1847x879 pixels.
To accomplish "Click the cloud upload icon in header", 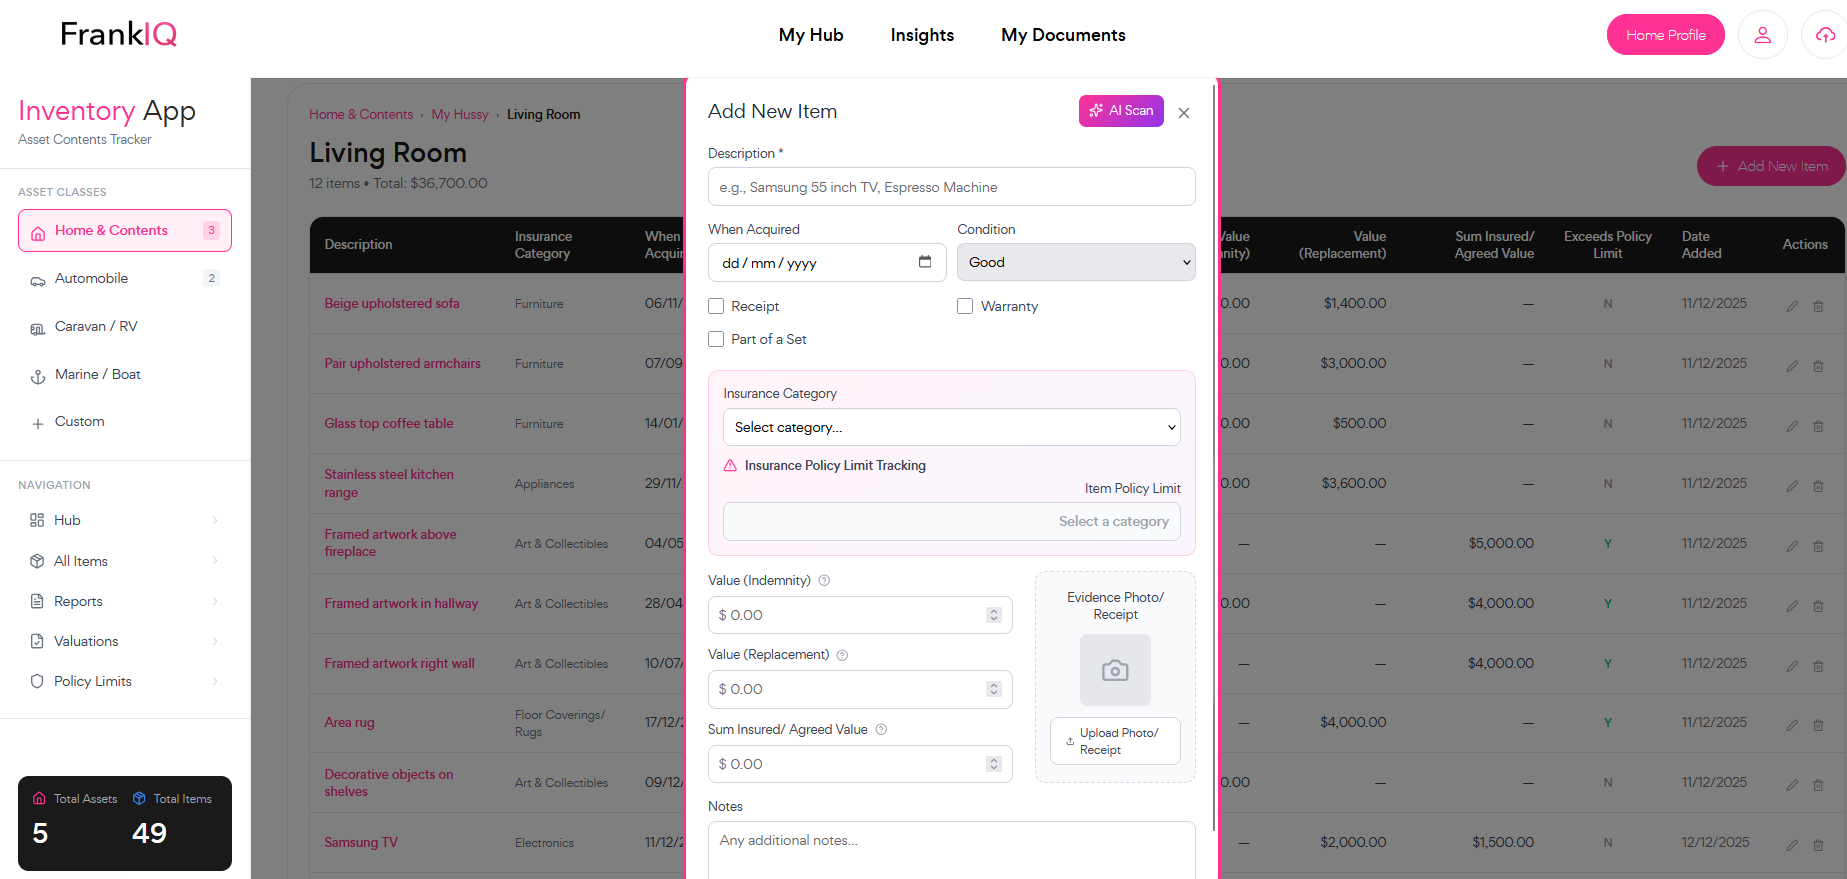I will (1825, 35).
